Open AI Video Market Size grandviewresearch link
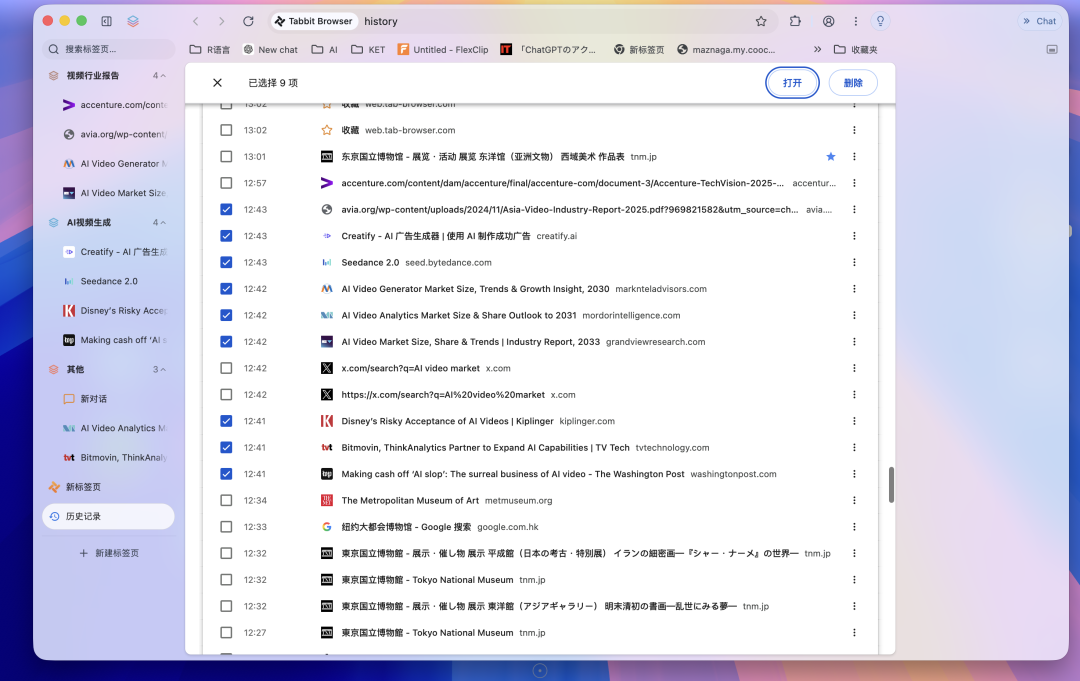Screen dimensions: 1080x681 (470, 342)
